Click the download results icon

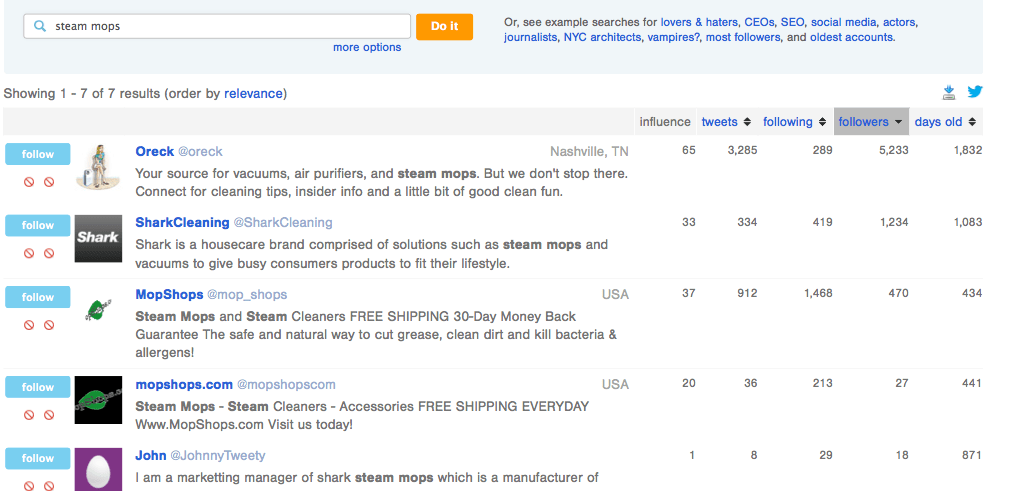(x=949, y=92)
